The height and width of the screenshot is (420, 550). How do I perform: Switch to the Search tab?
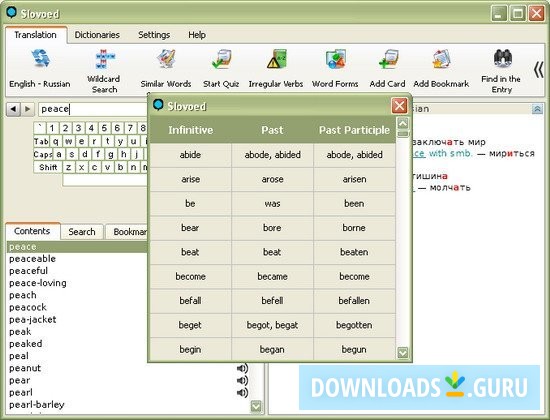tap(82, 232)
